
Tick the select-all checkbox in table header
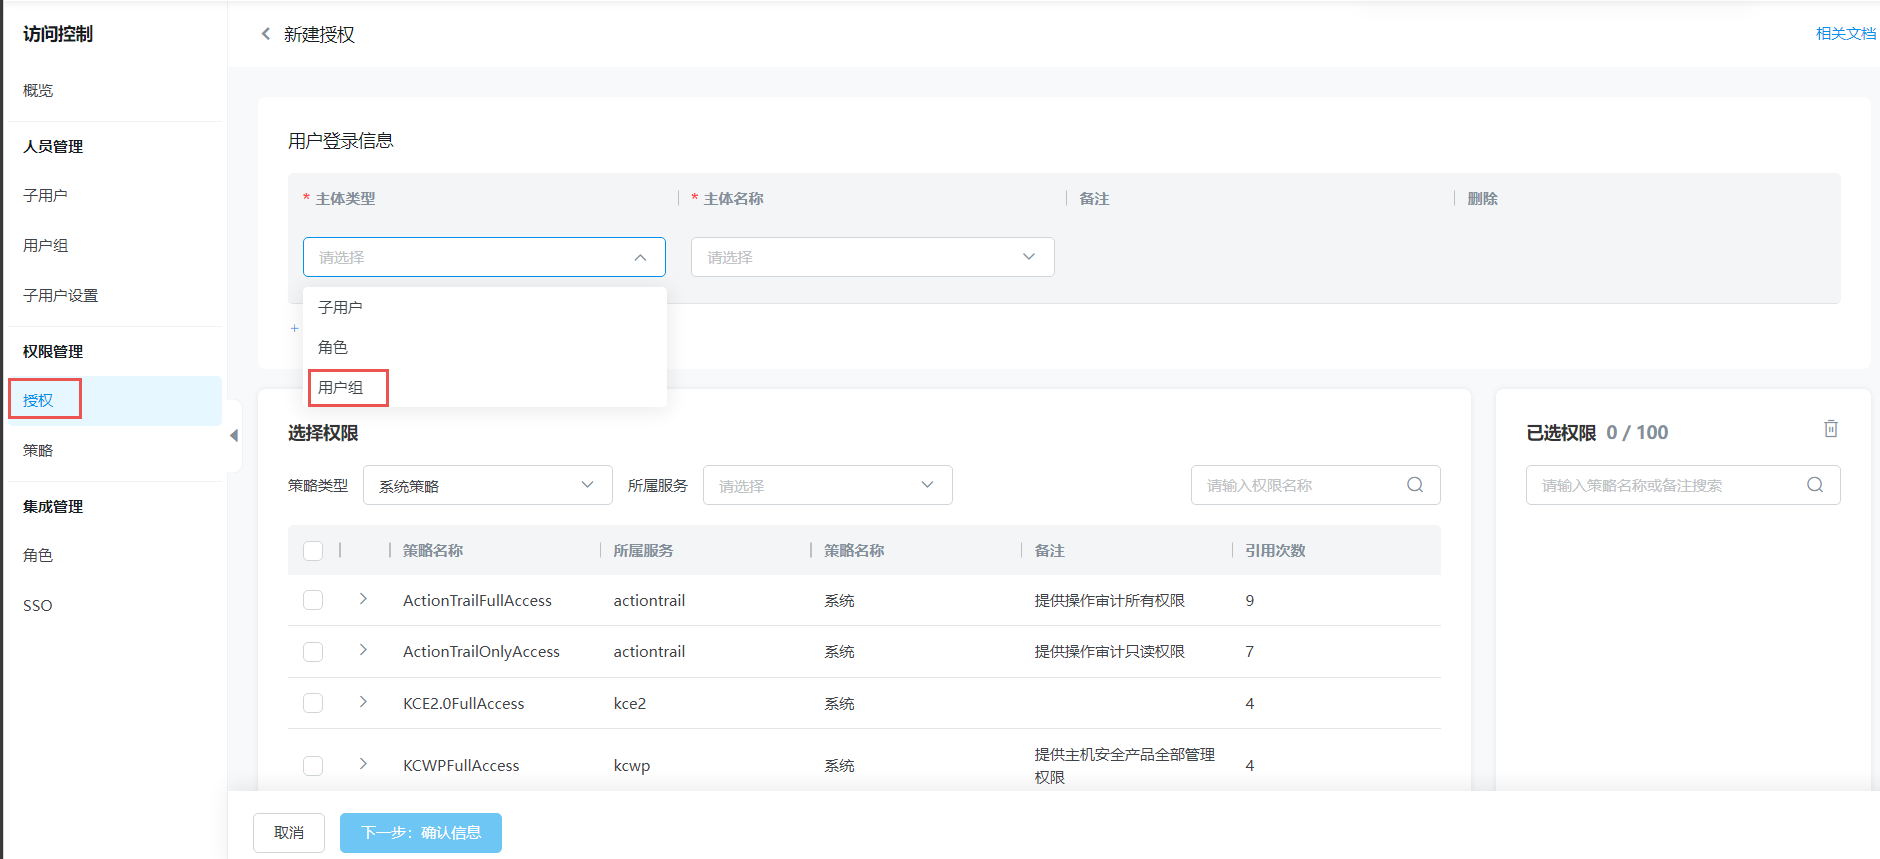[313, 551]
